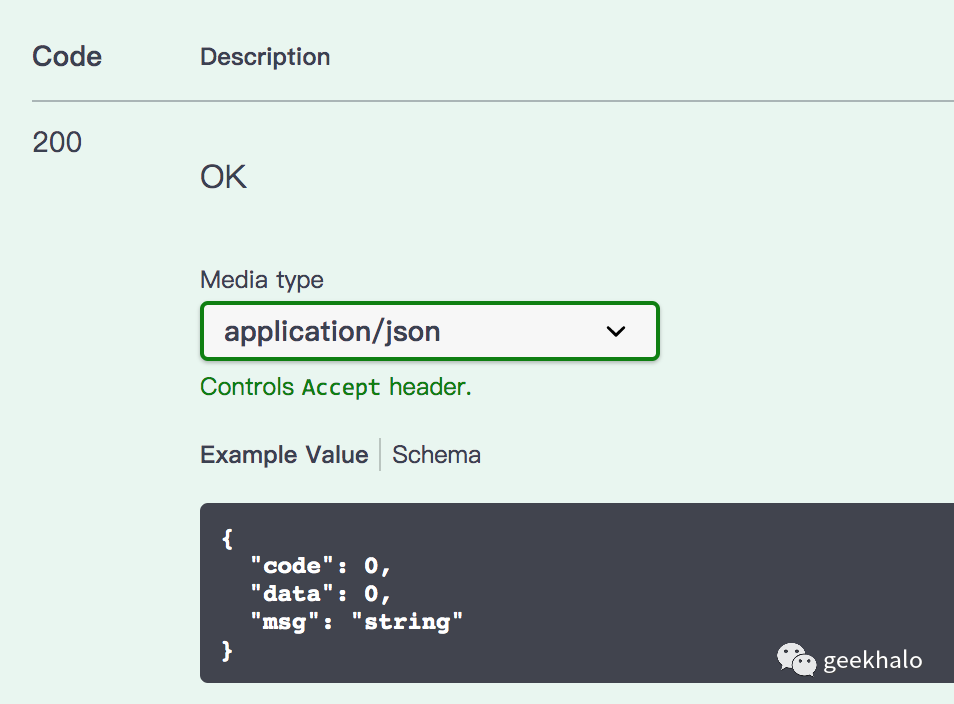Click the zero value after "data"

pyautogui.click(x=371, y=594)
